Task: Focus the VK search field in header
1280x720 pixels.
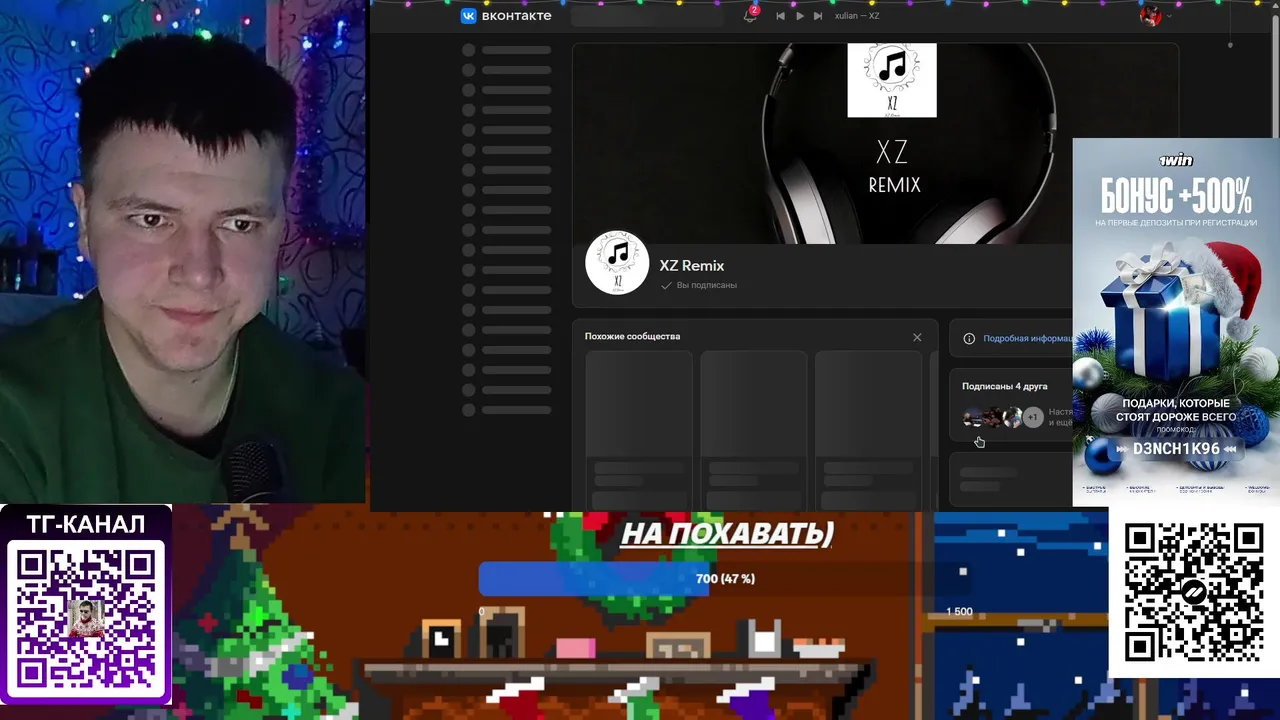Action: pos(647,16)
